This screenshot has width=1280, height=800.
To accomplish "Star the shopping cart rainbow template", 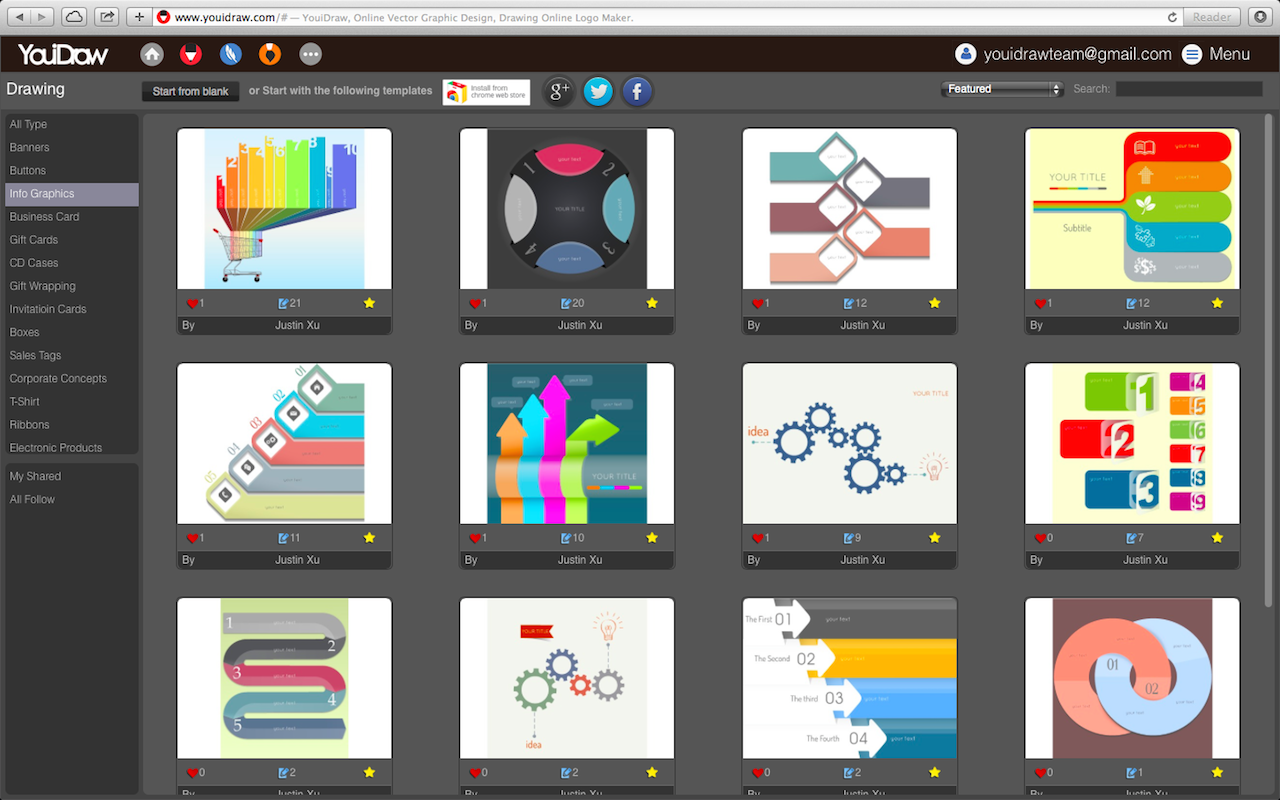I will pyautogui.click(x=369, y=303).
